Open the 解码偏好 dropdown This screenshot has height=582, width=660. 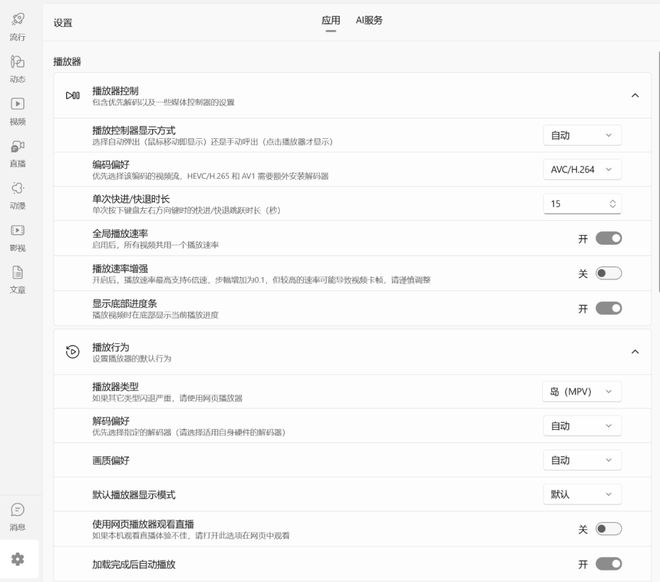click(x=582, y=426)
